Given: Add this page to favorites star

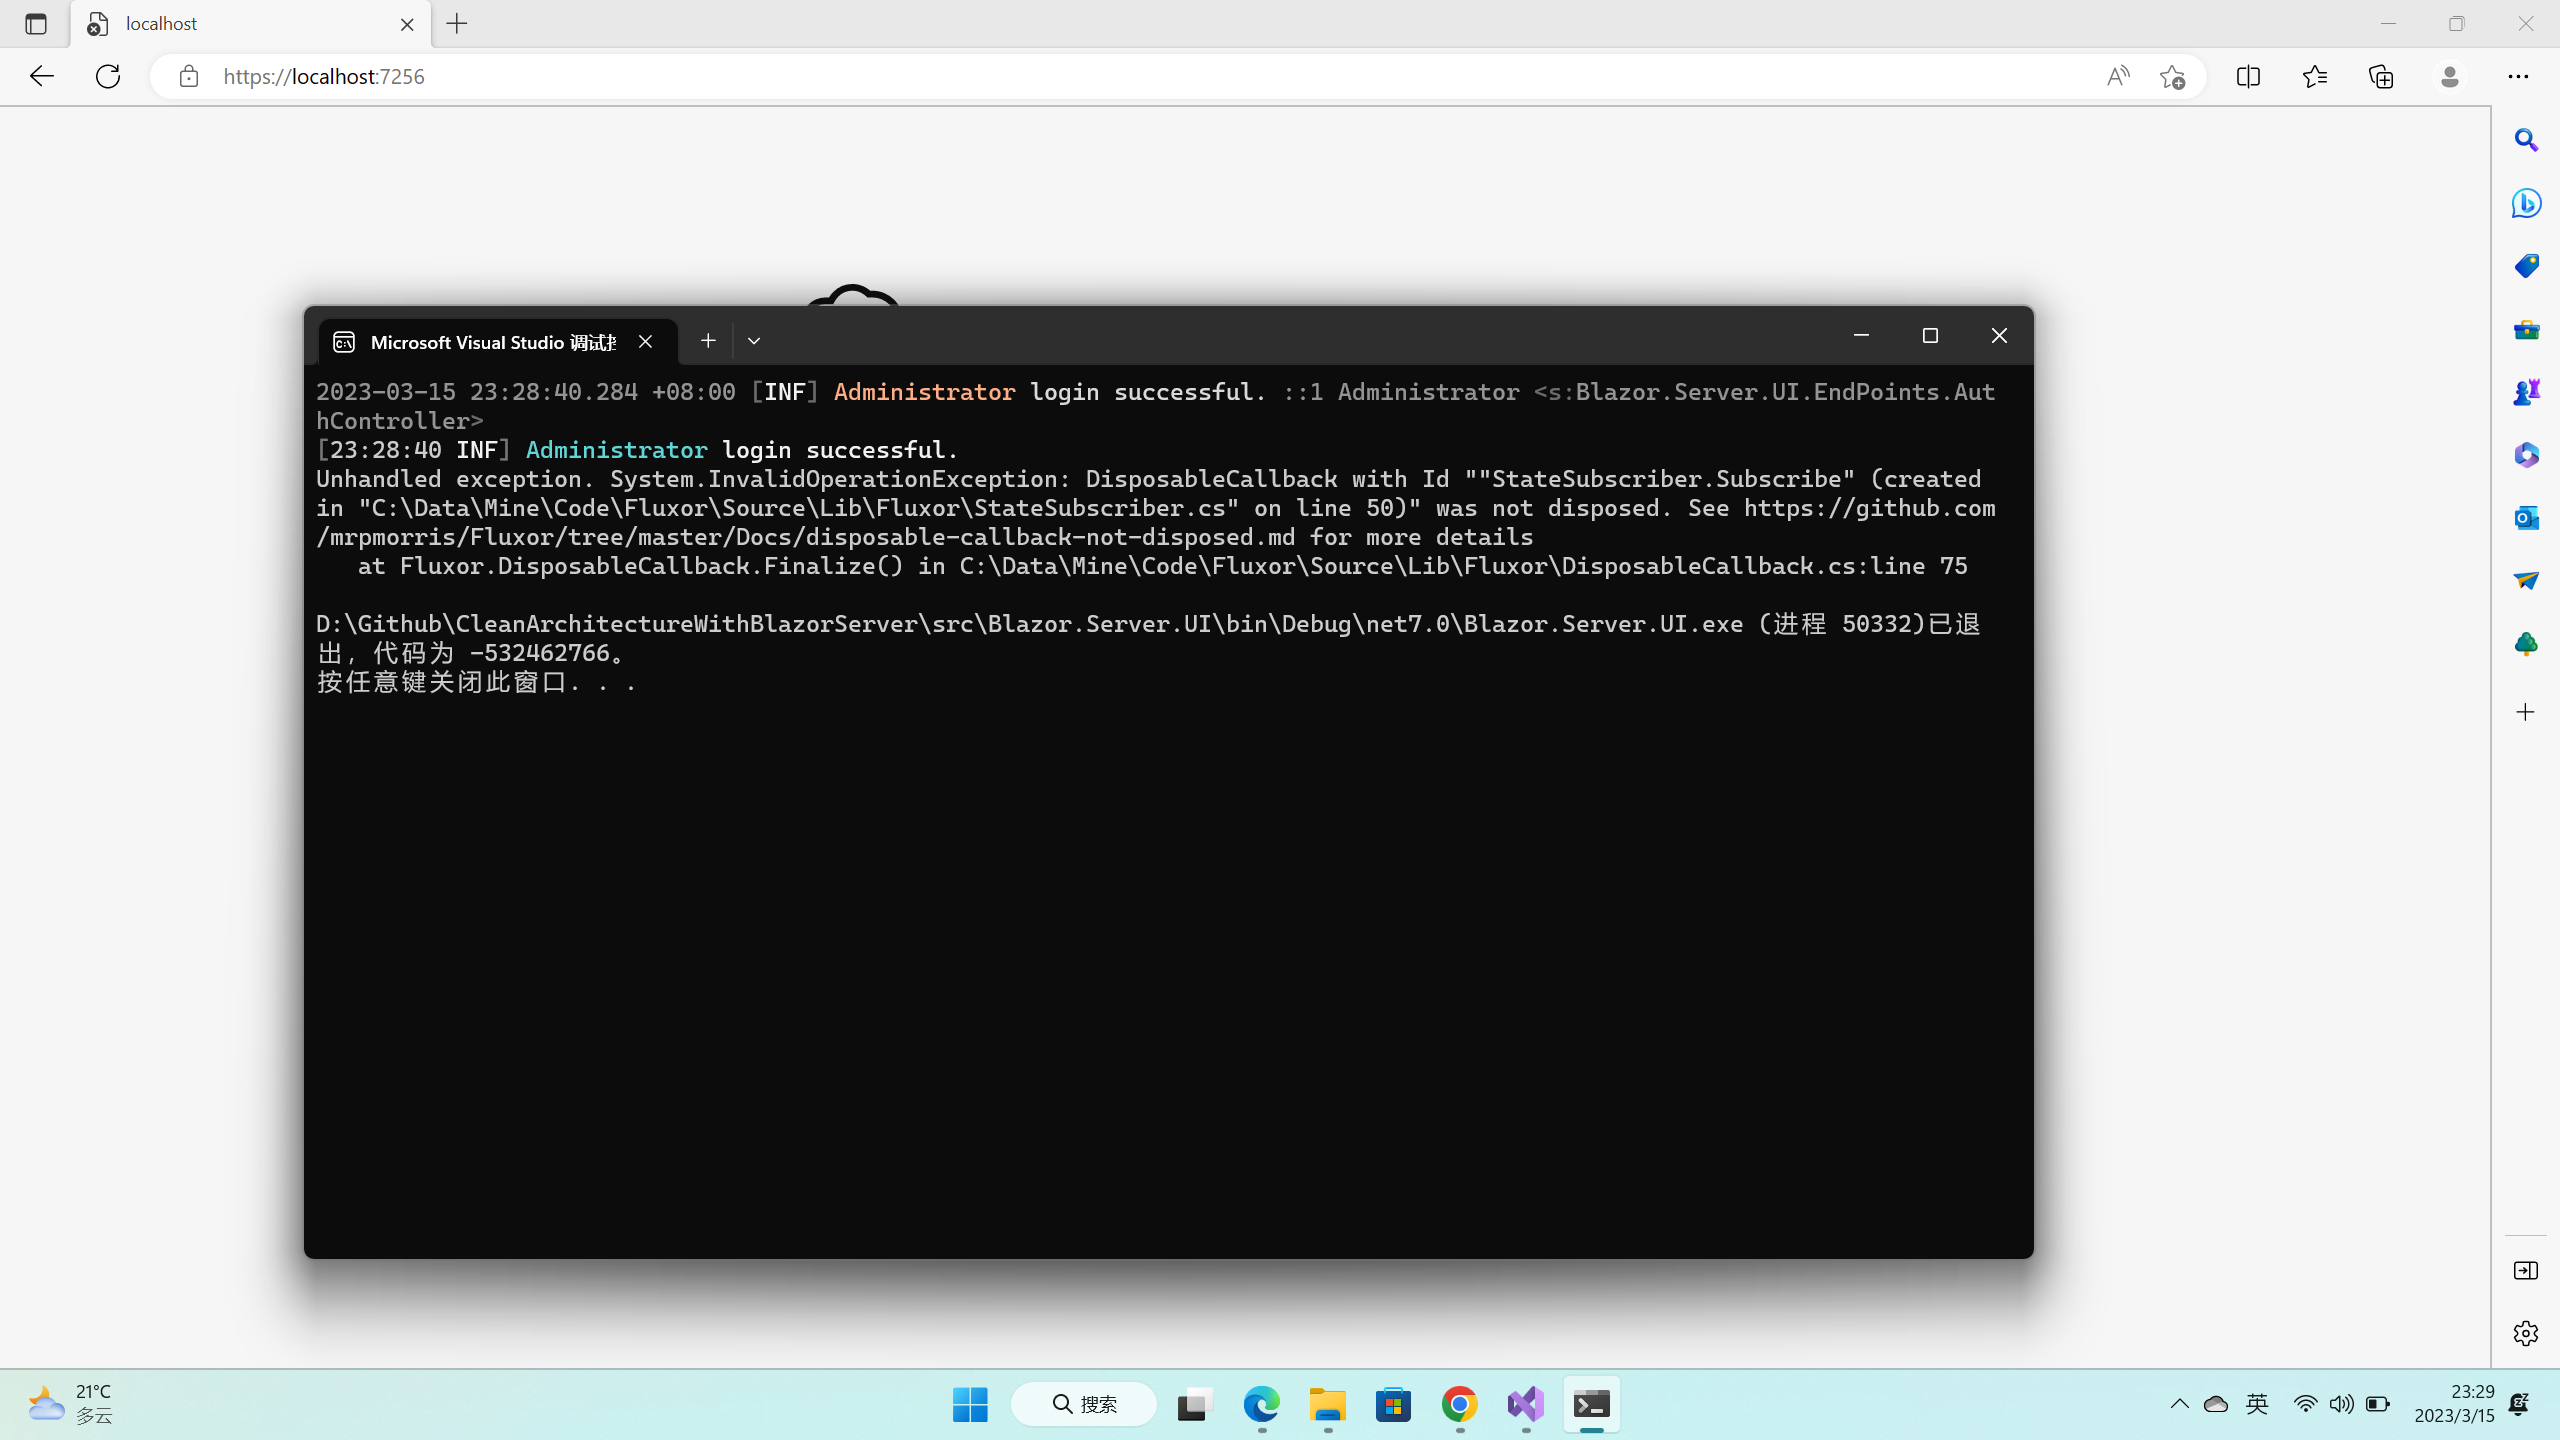Looking at the screenshot, I should point(2171,76).
